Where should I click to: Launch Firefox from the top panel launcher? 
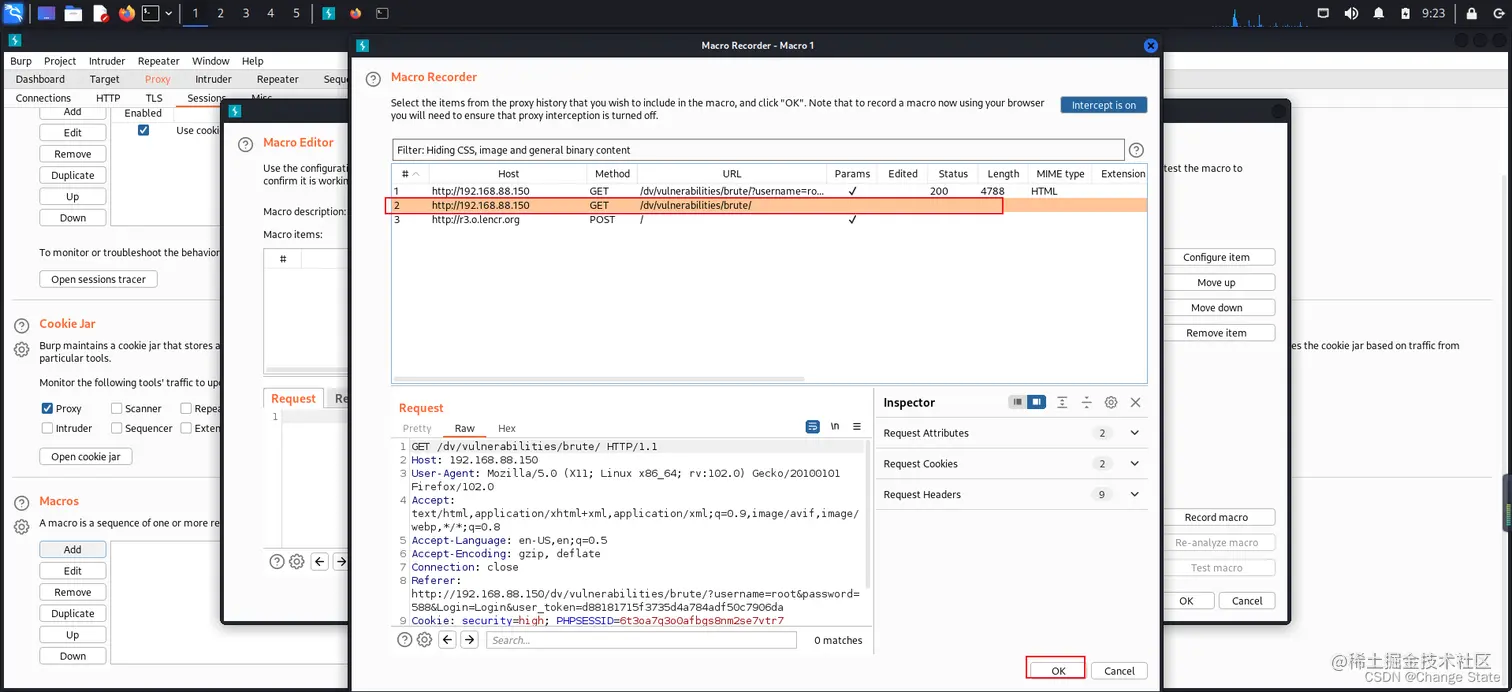coord(126,14)
